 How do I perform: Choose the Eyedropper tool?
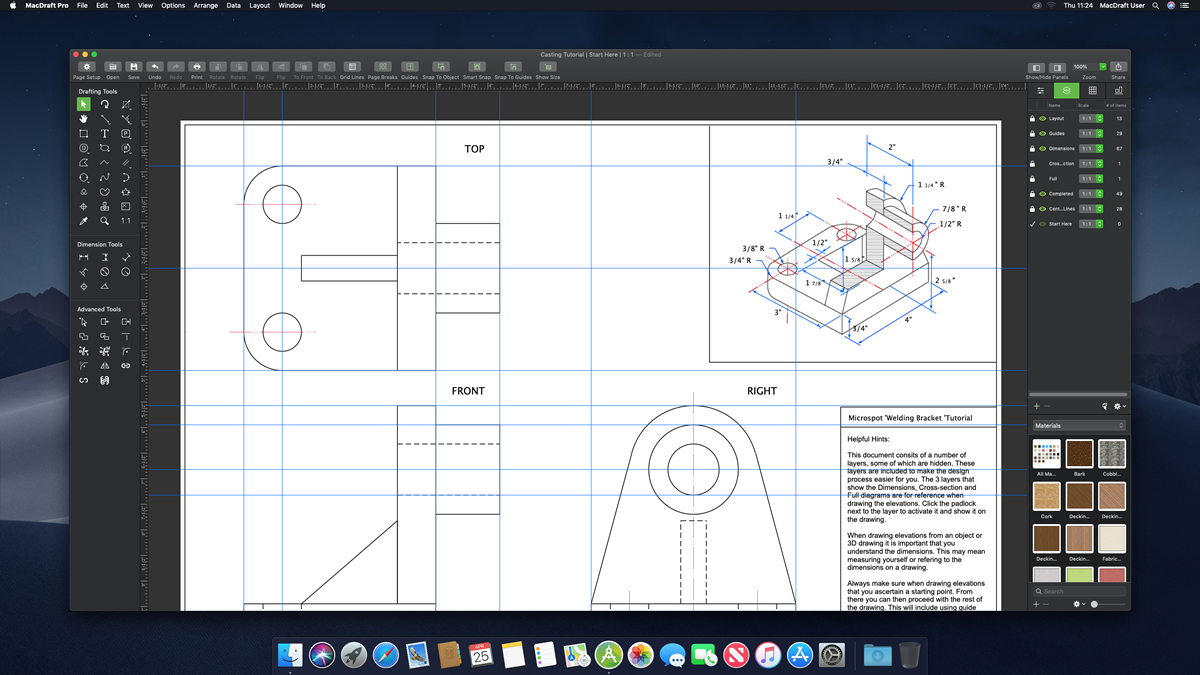point(84,221)
